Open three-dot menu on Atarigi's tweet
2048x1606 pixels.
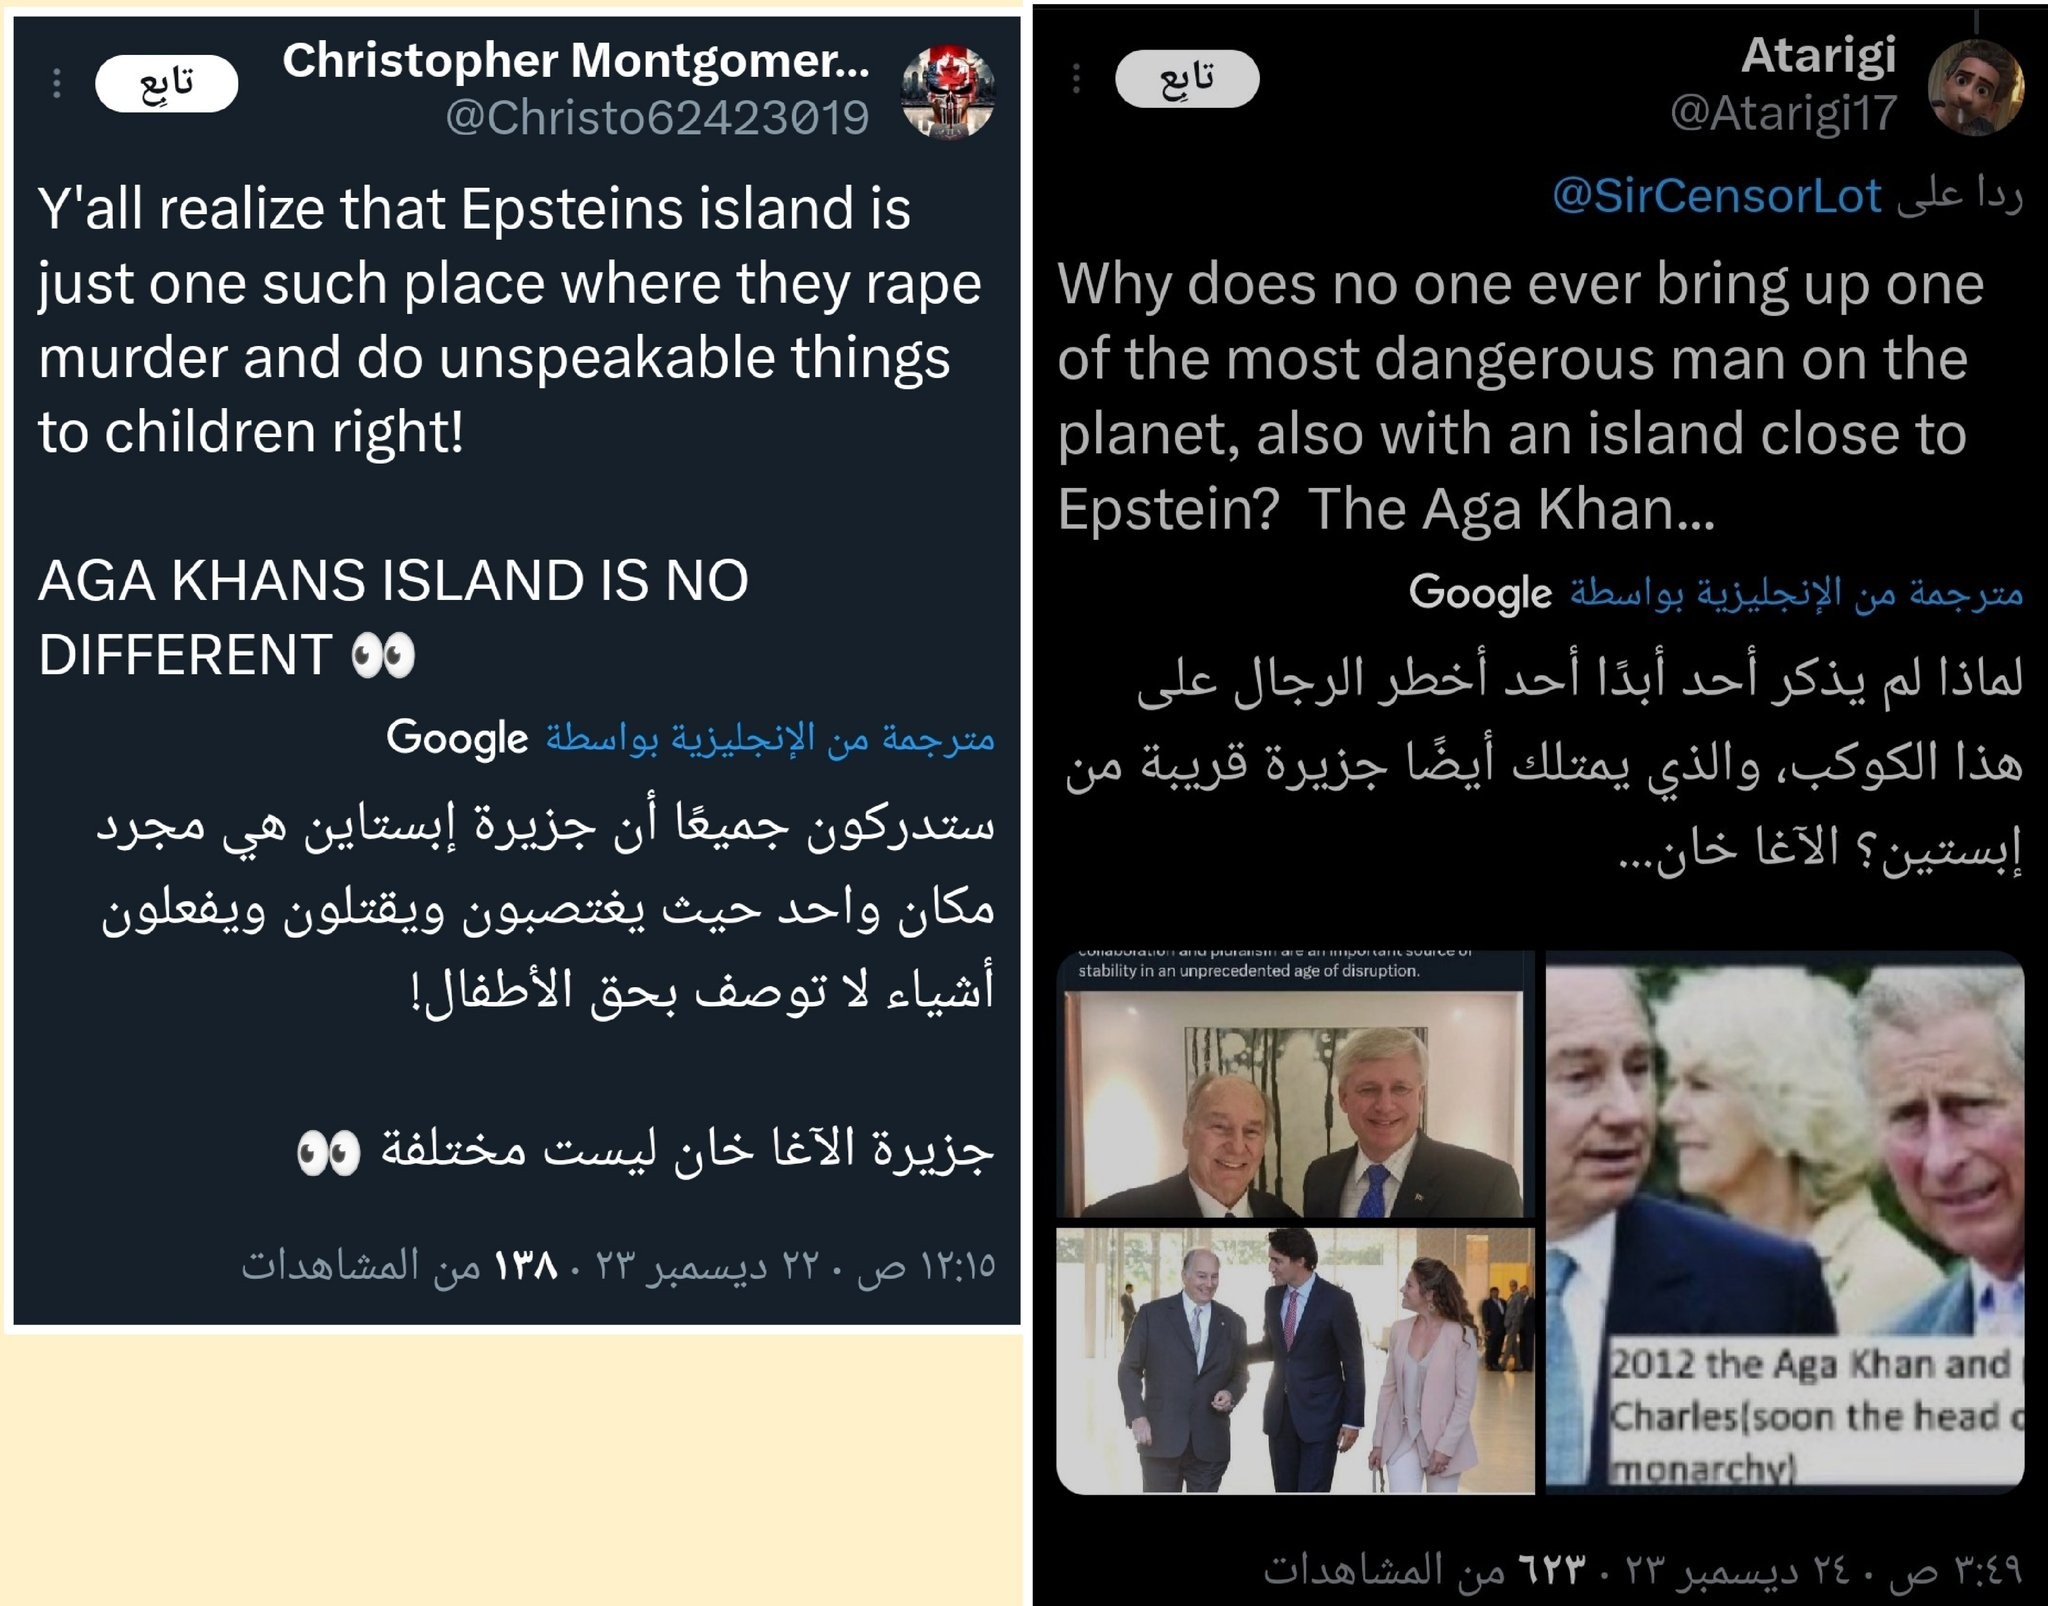click(x=1076, y=78)
